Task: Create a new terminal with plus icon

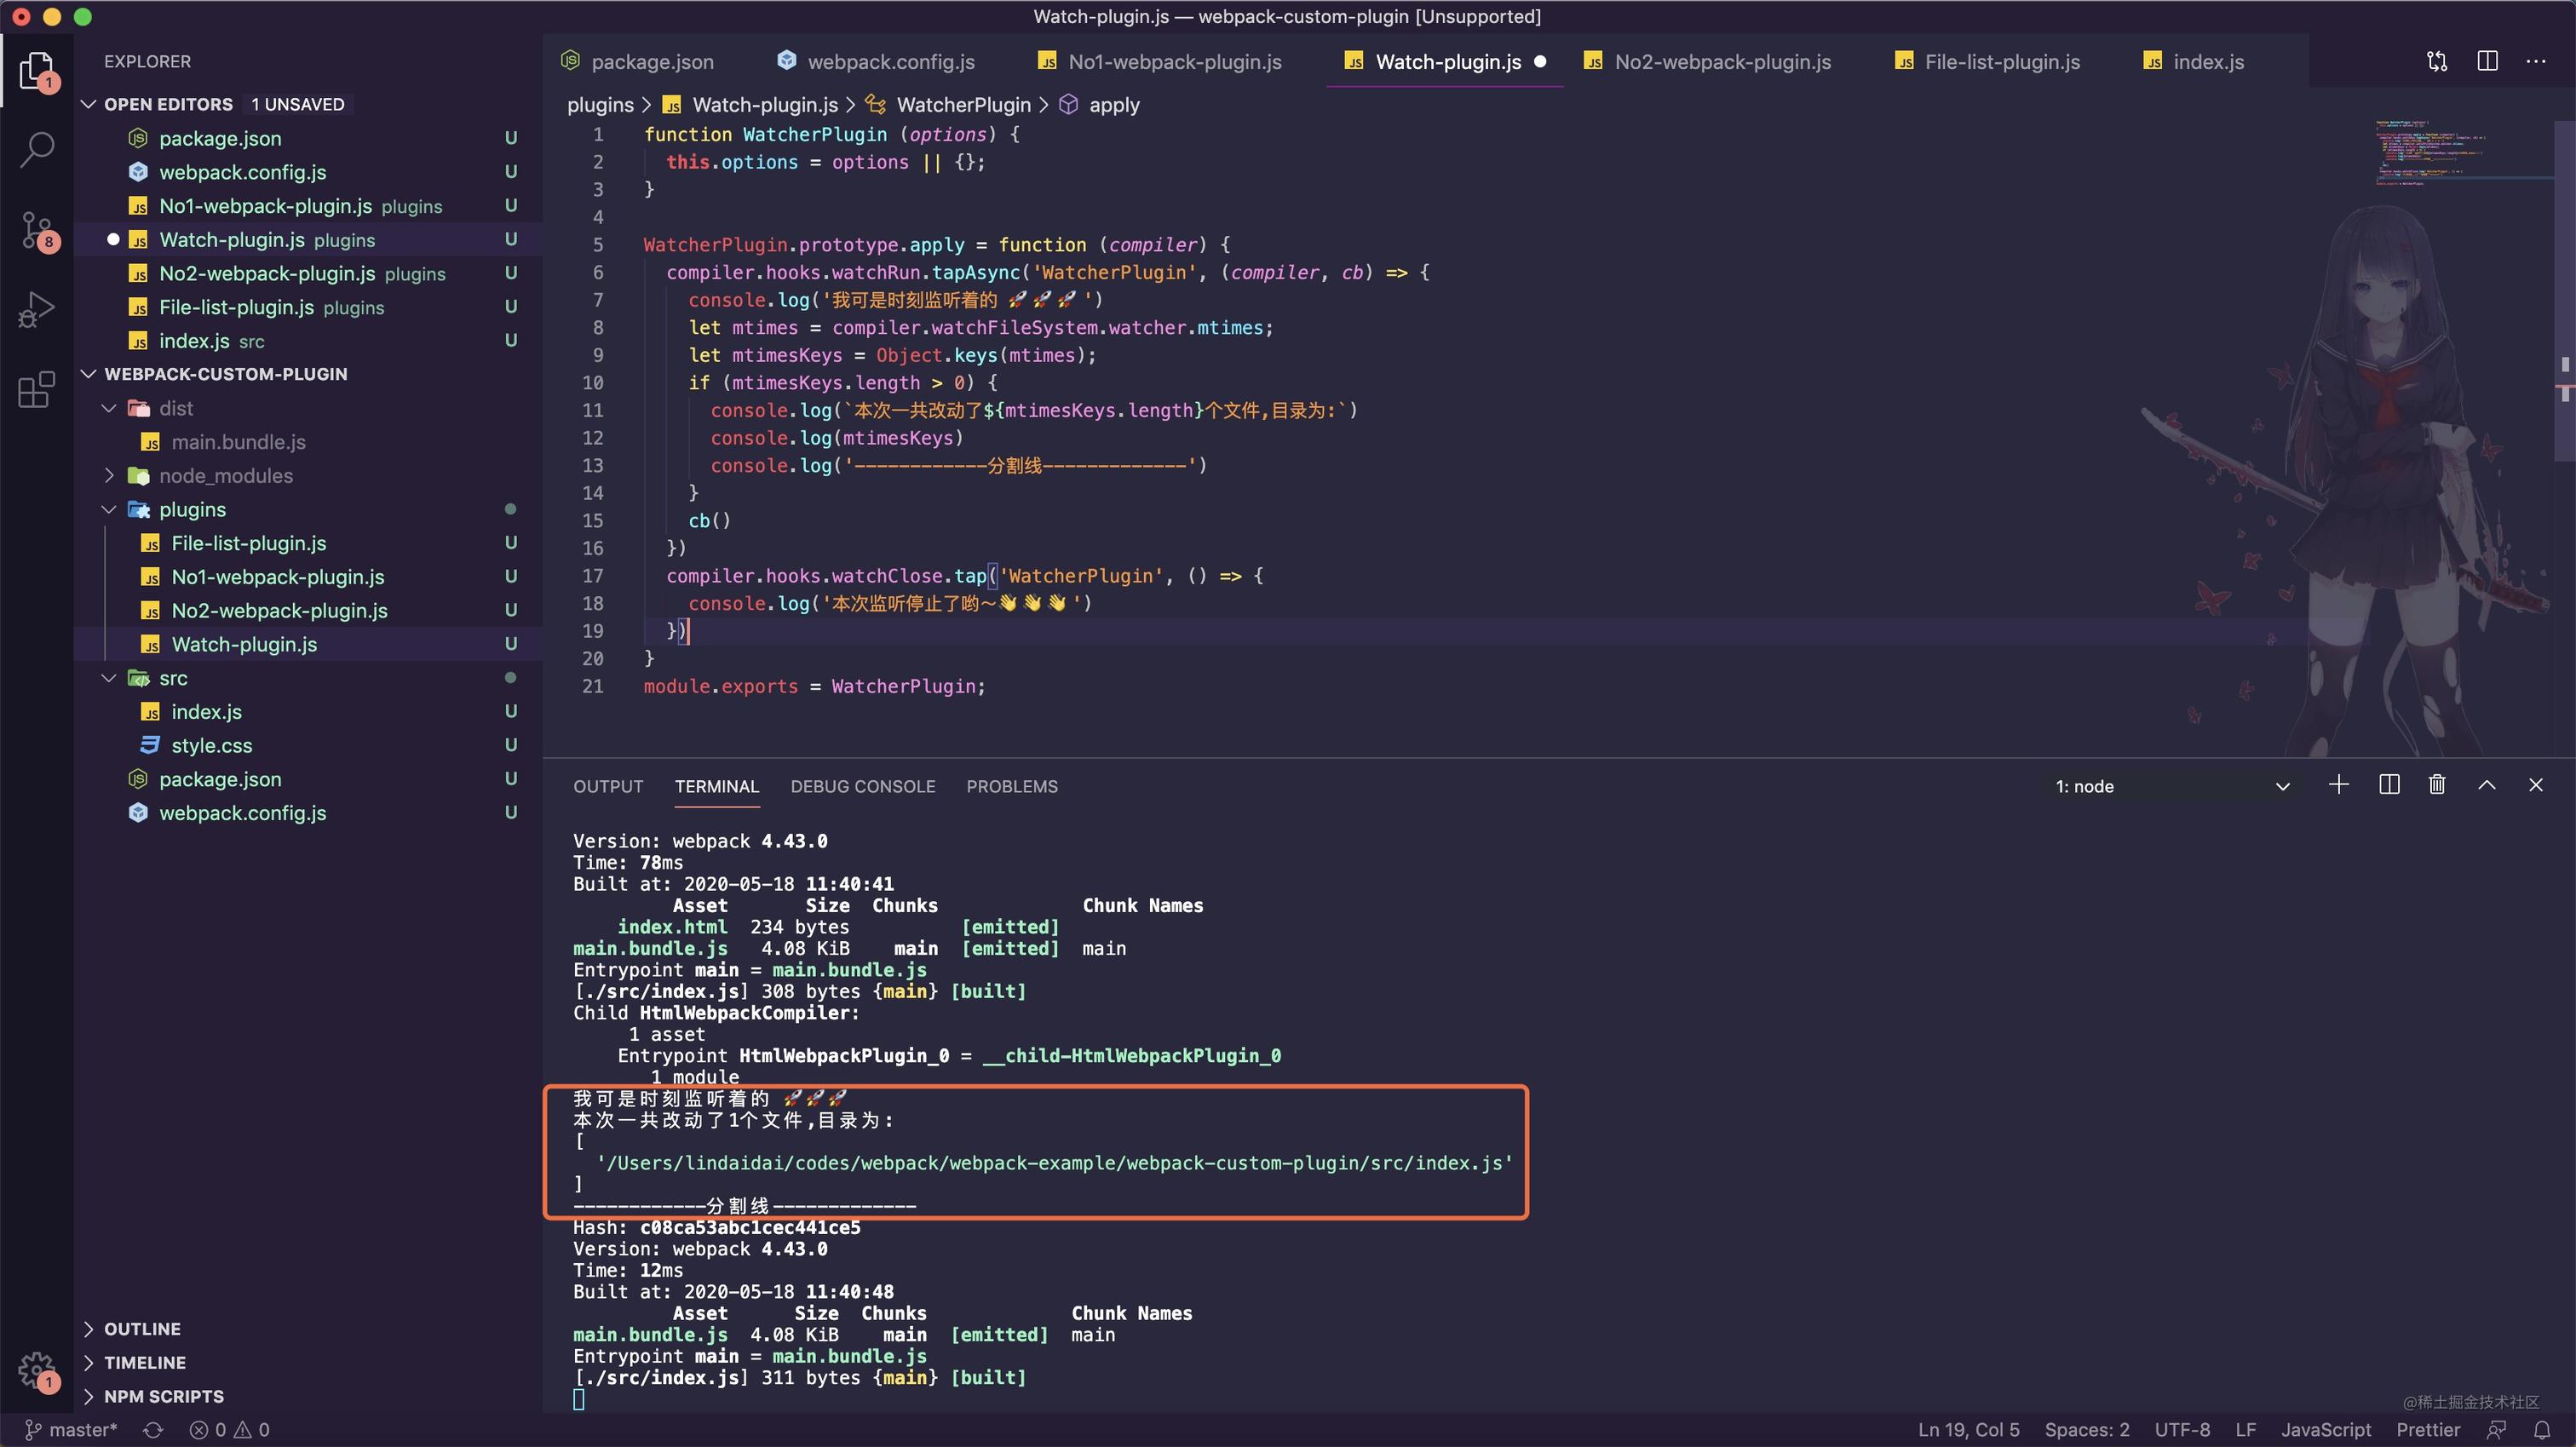Action: [2339, 785]
